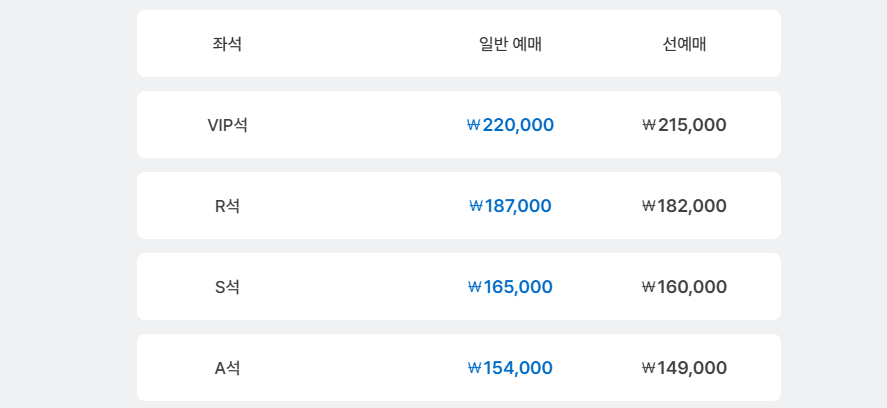
Task: Click the ₩187,000 general booking price
Action: [x=510, y=206]
